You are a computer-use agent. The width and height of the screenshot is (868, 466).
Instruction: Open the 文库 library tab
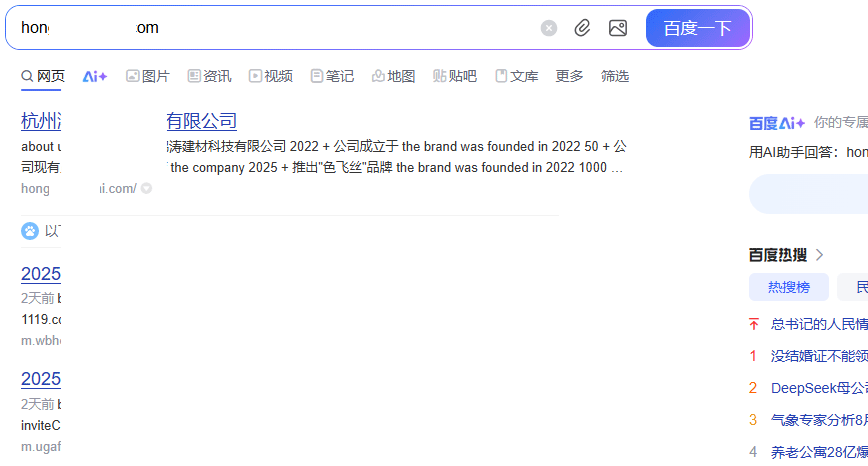517,76
